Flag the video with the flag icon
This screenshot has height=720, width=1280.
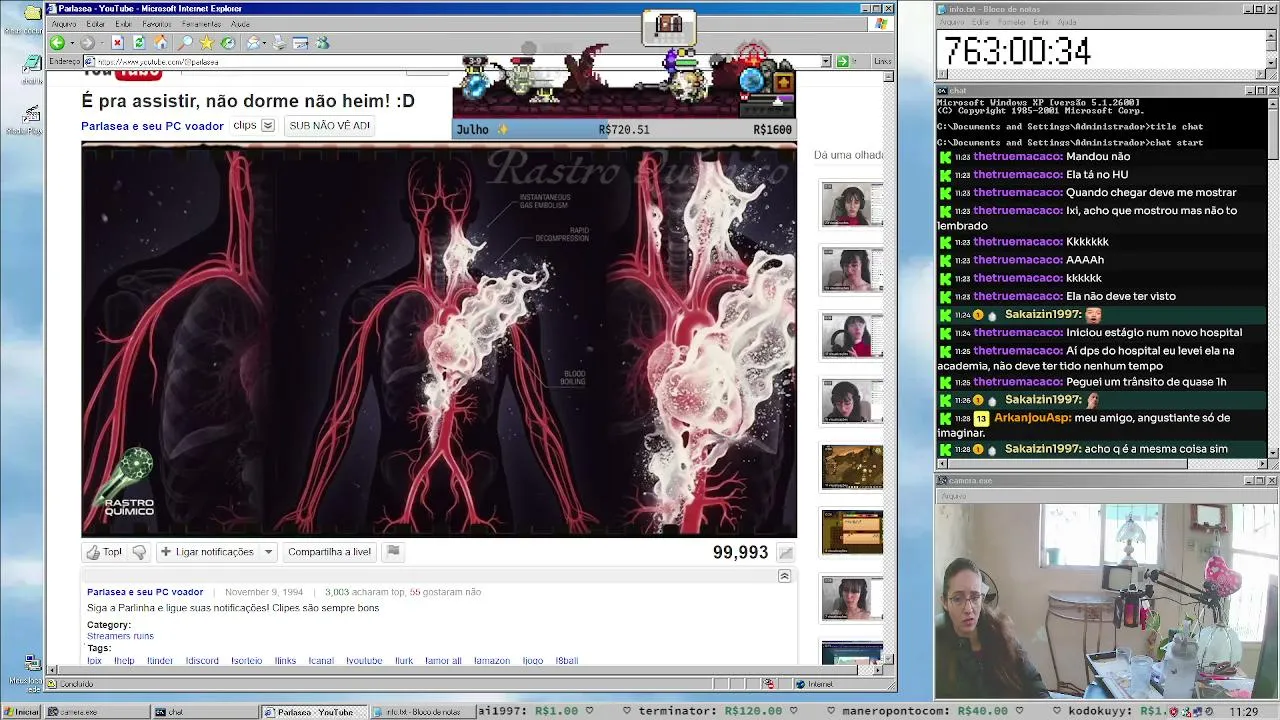coord(393,552)
